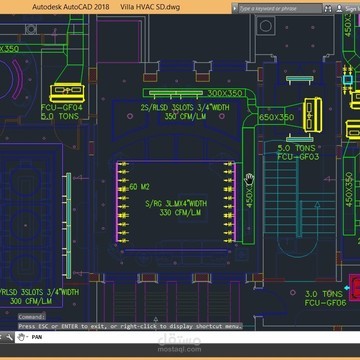This screenshot has width=360, height=360.
Task: Click the 'Villa HVAC SD.dwg' title text
Action: coord(150,7)
